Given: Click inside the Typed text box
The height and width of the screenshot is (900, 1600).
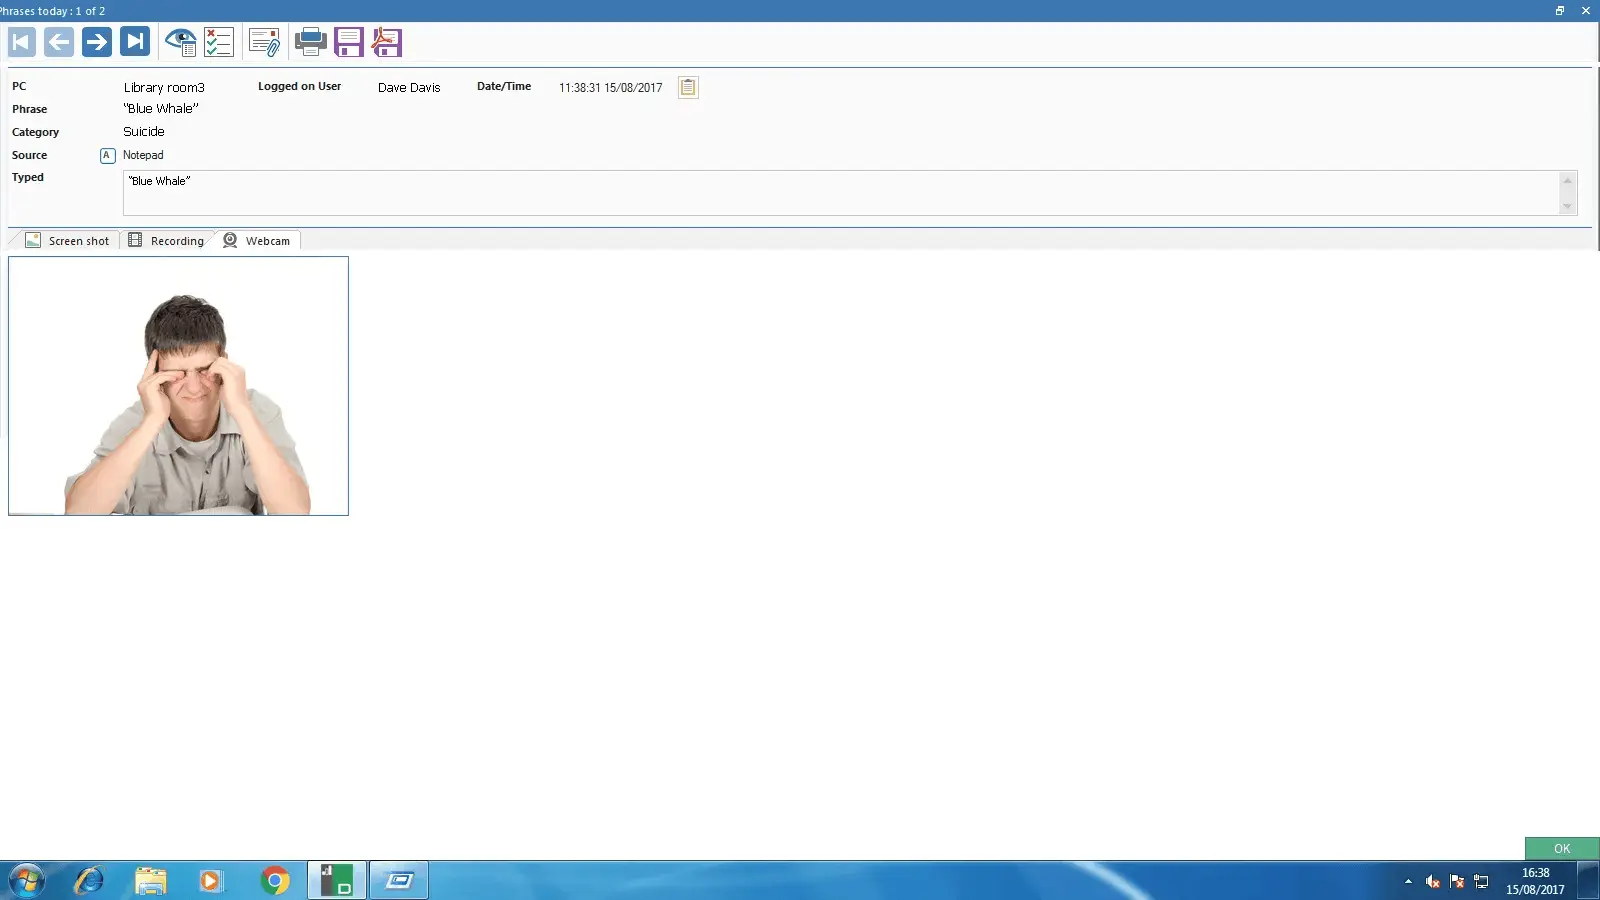Looking at the screenshot, I should click(840, 193).
